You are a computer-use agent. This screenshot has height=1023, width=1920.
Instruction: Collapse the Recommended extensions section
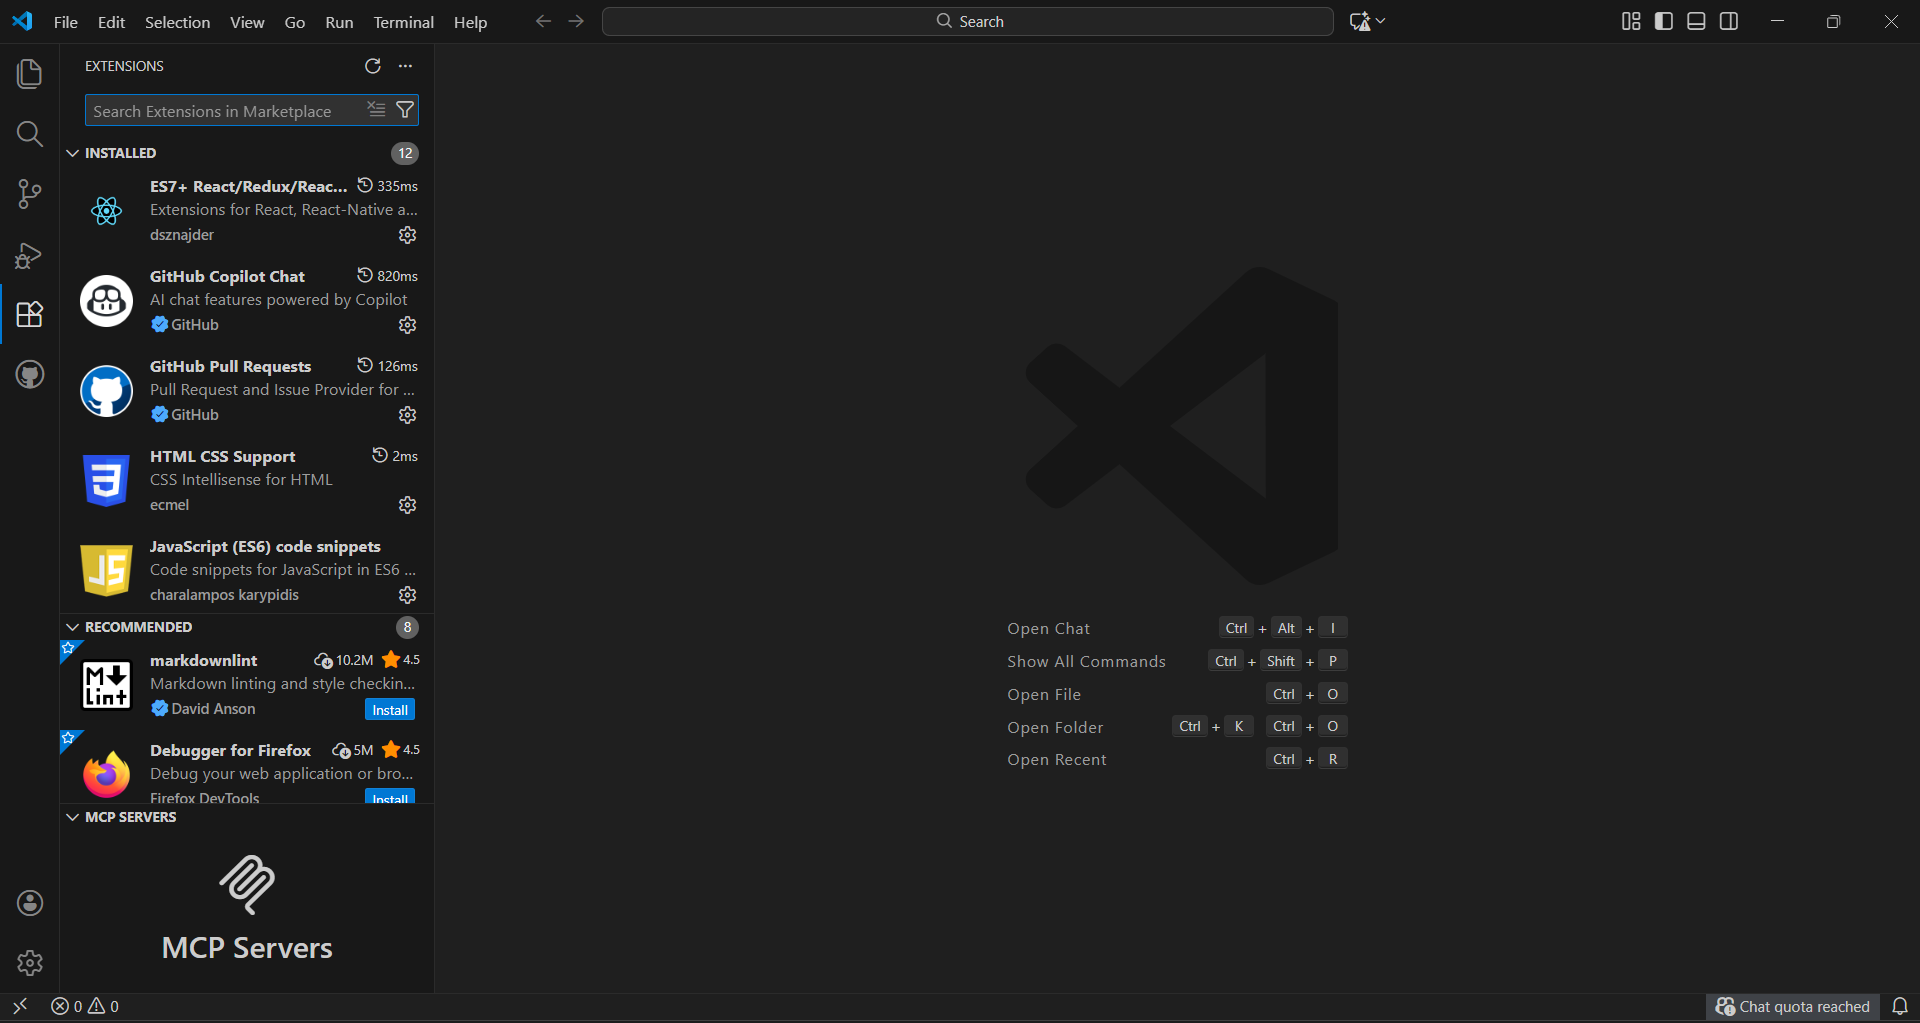(x=73, y=627)
